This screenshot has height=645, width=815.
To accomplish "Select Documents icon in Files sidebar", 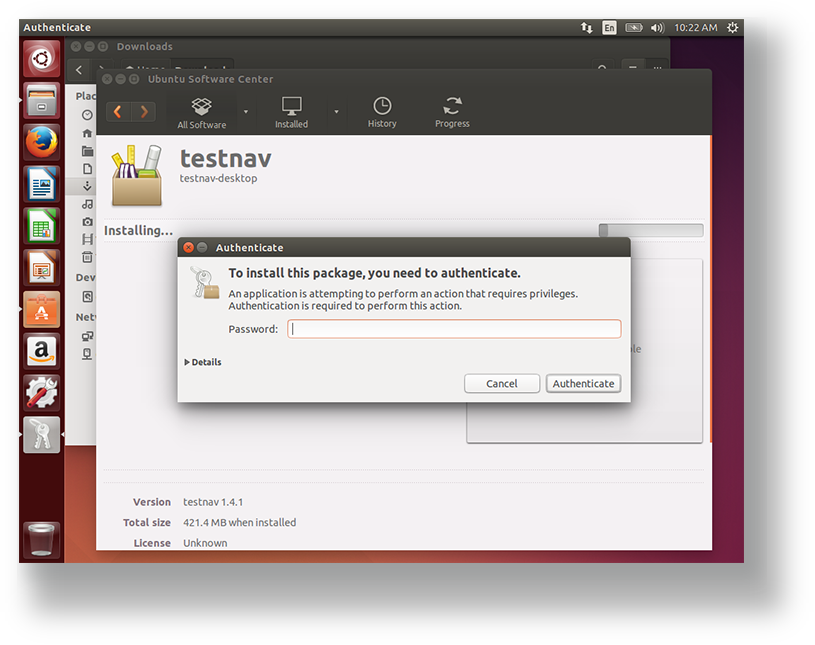I will [87, 168].
